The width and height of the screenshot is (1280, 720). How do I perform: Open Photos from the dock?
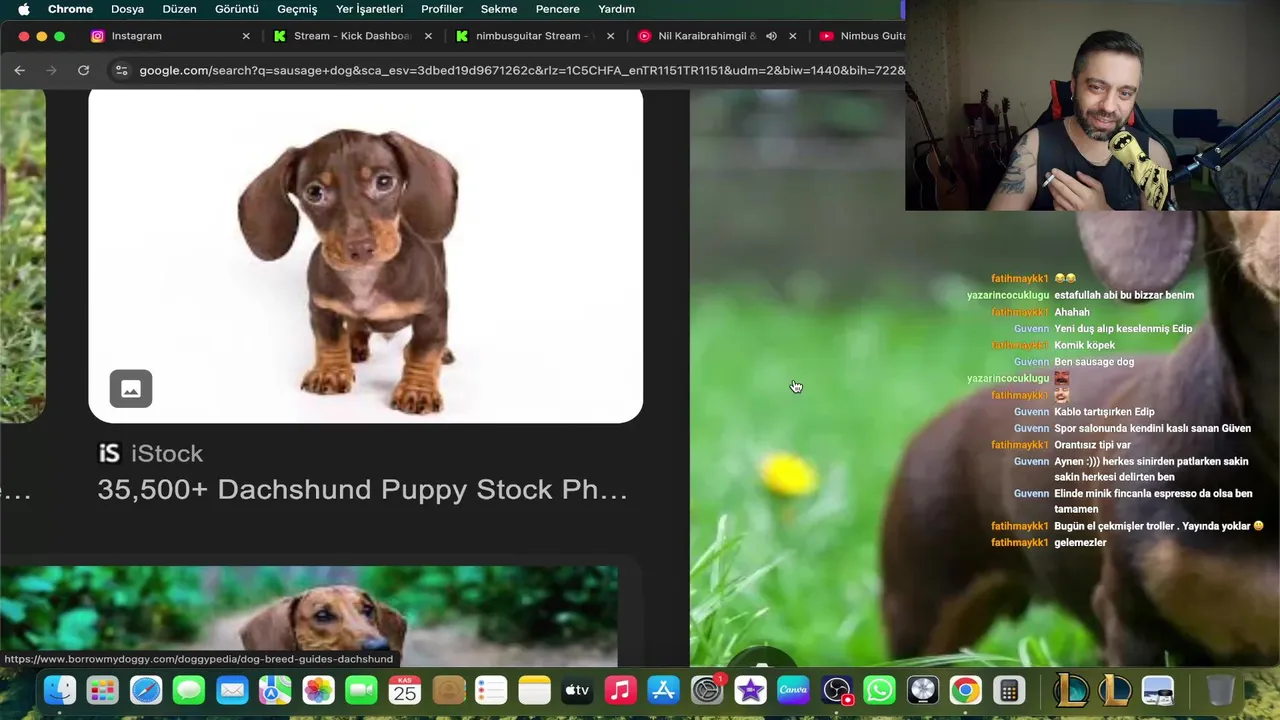point(318,690)
